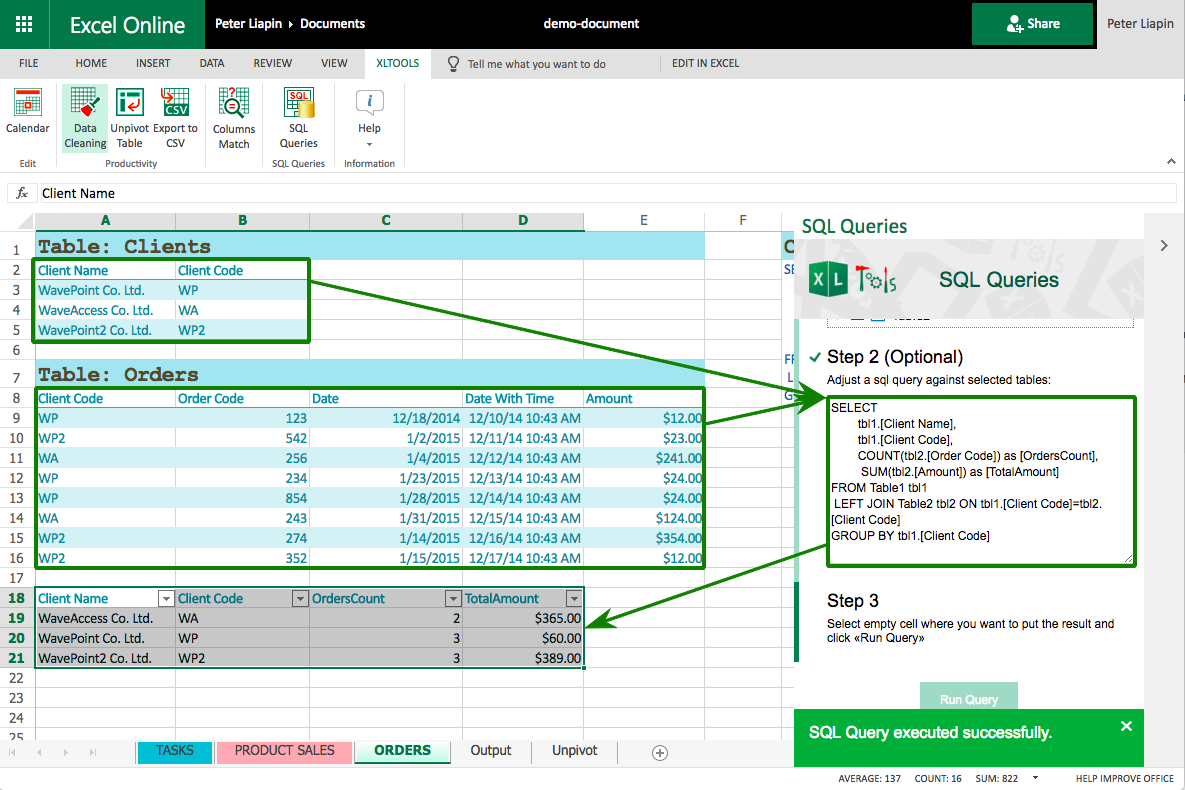The width and height of the screenshot is (1185, 790).
Task: Switch to the Output sheet tab
Action: click(x=490, y=751)
